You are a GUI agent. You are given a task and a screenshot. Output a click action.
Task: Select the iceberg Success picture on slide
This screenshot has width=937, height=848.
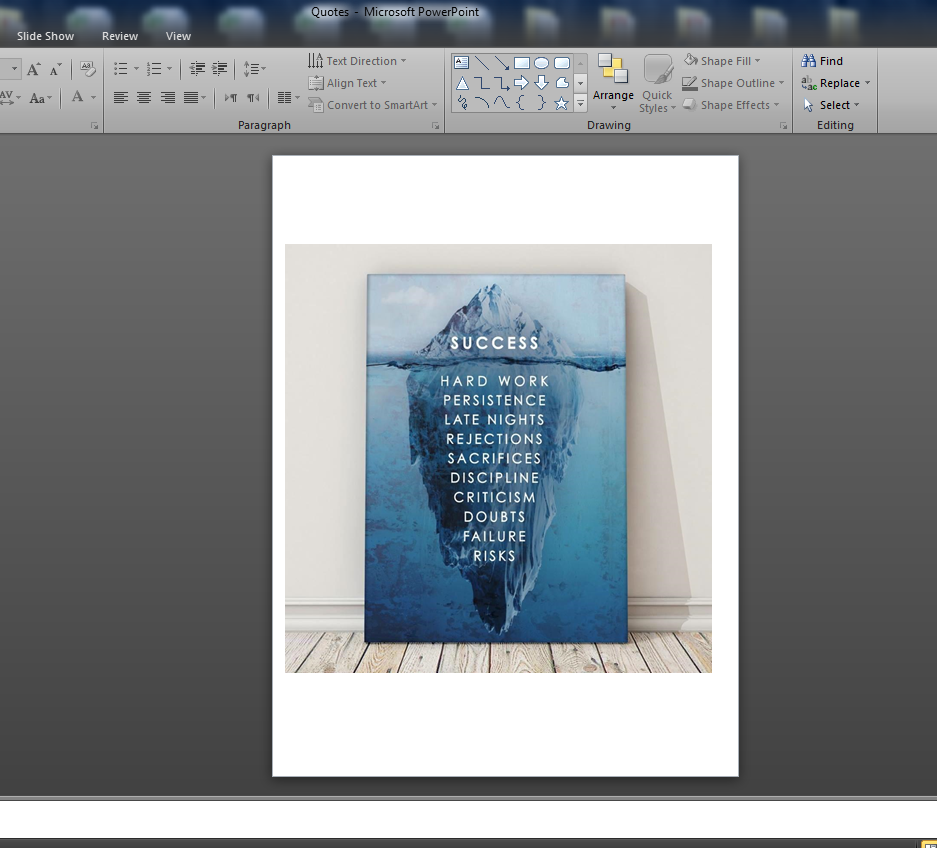coord(498,458)
